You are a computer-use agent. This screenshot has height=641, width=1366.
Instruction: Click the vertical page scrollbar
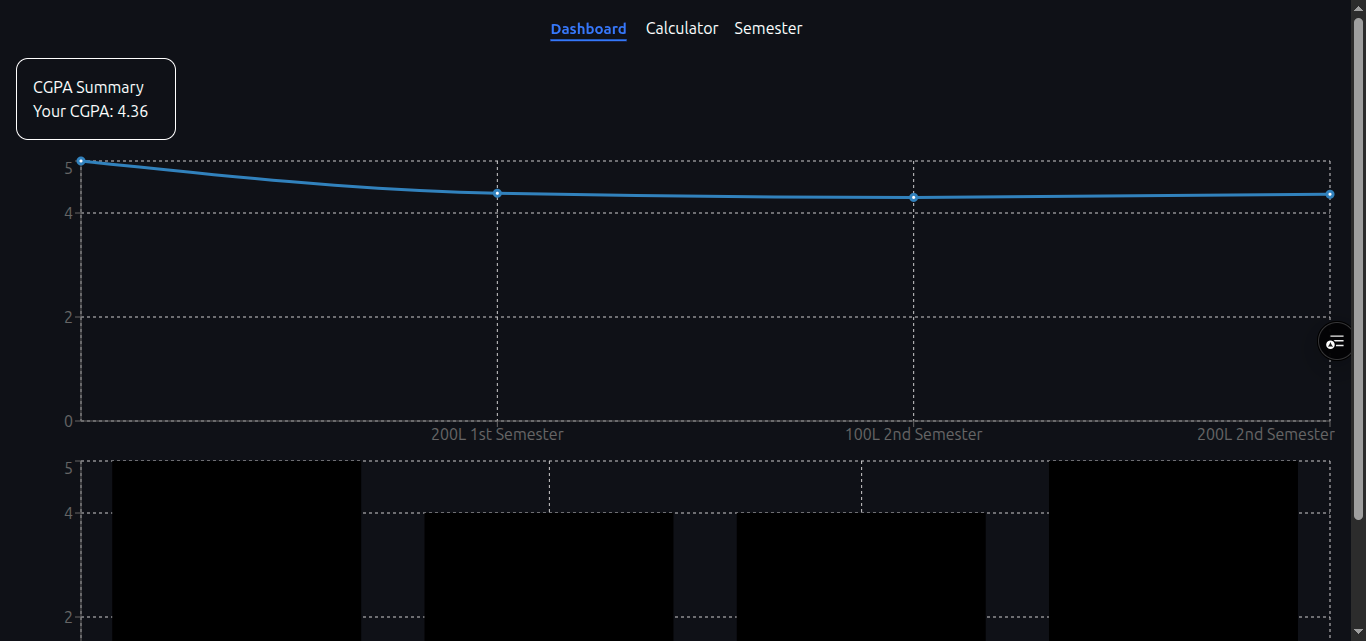[1358, 269]
